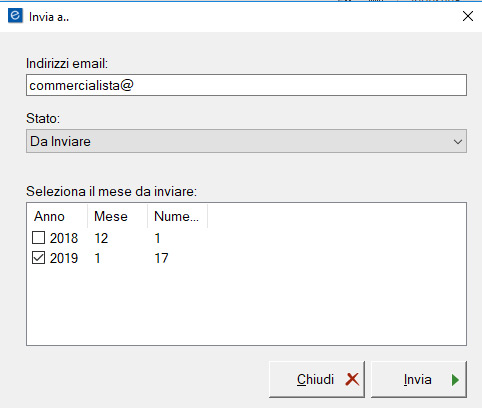The image size is (482, 408).
Task: Select the 2018 row year text
Action: click(x=64, y=238)
